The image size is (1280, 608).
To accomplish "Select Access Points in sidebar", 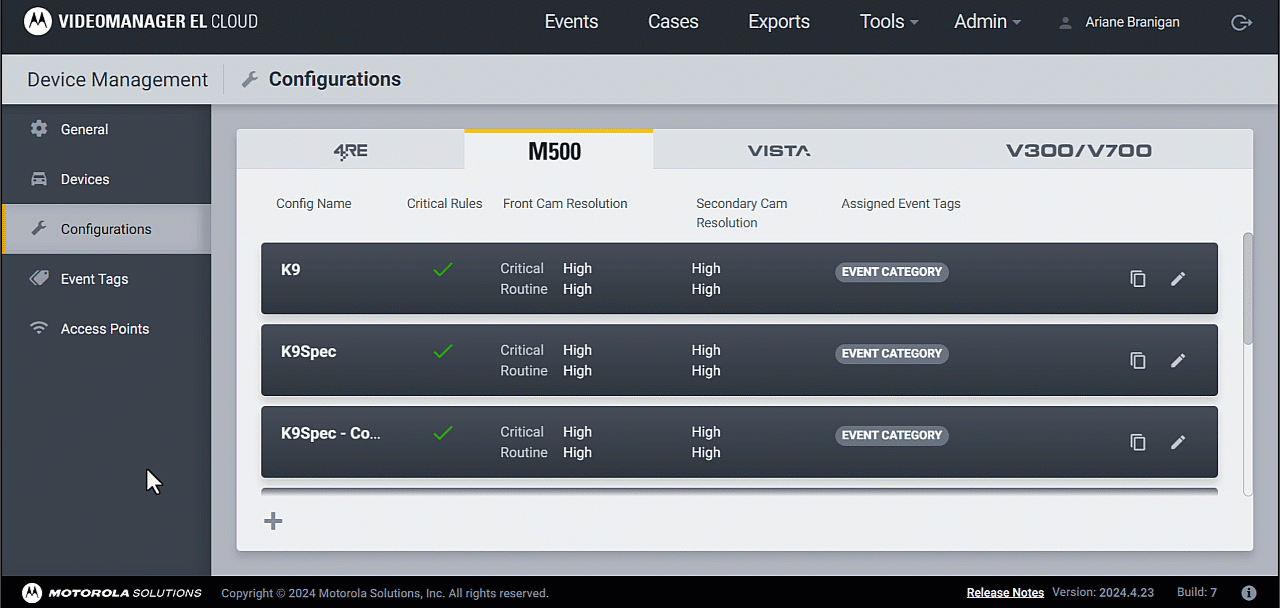I will [x=104, y=329].
